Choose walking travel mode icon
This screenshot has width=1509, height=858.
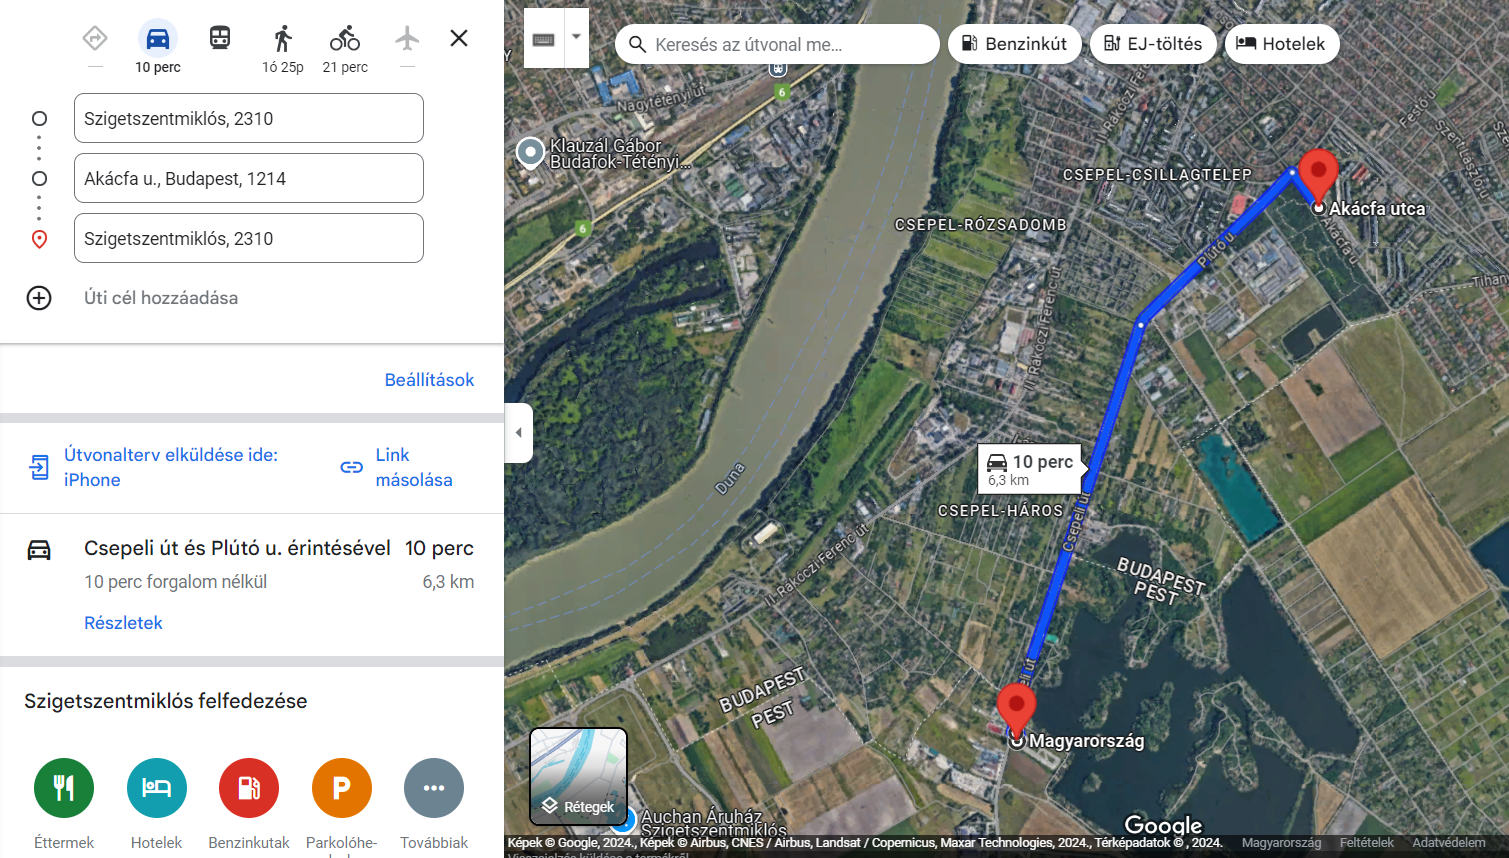(x=283, y=39)
